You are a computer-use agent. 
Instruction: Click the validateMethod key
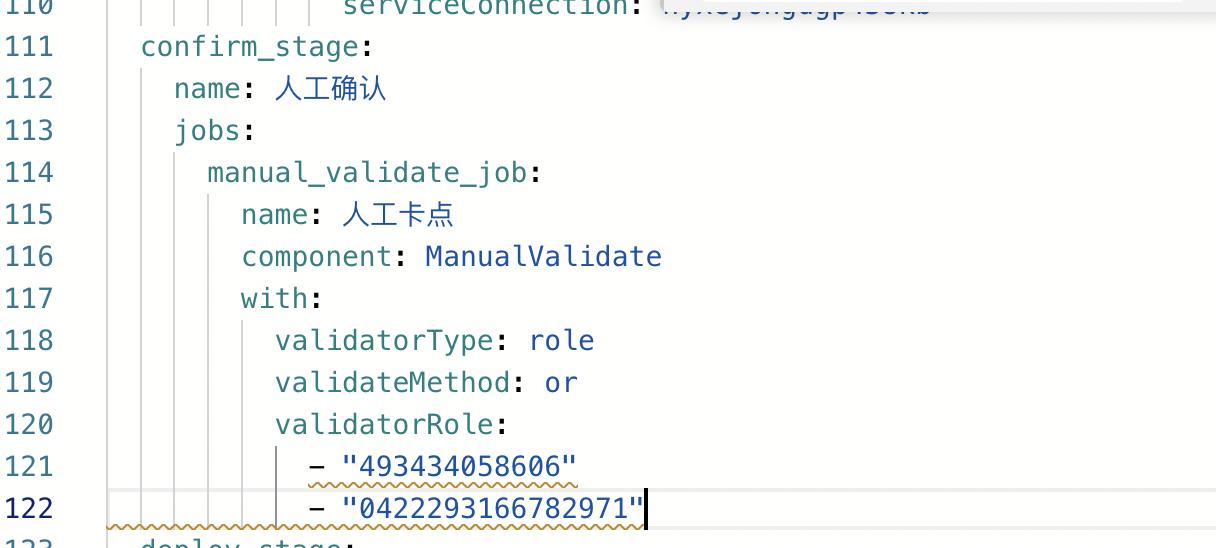pos(392,383)
